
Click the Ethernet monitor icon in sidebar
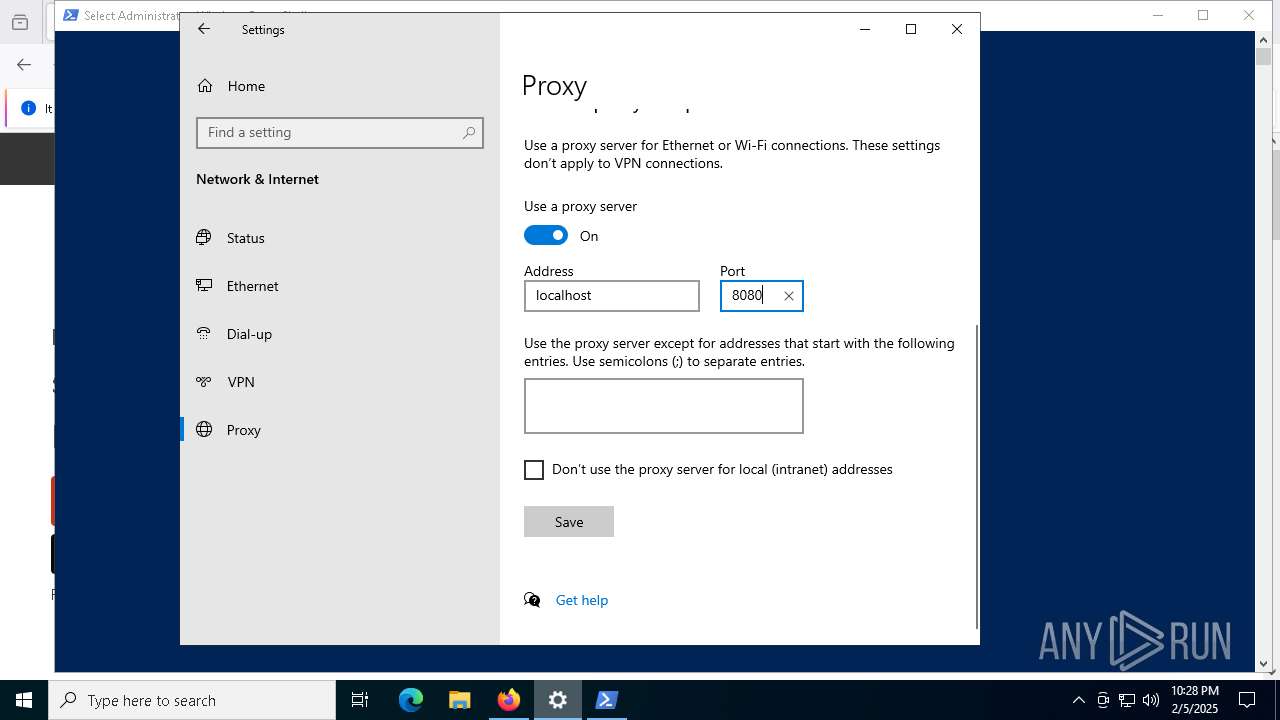(x=204, y=285)
